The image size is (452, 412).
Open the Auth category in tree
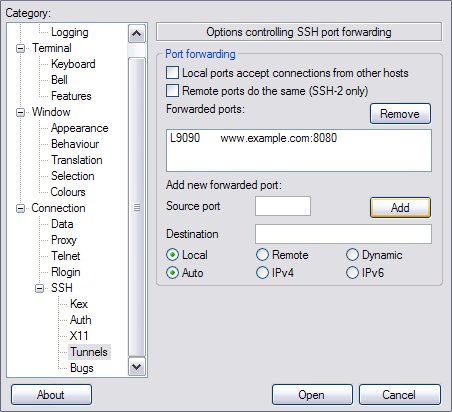click(x=81, y=320)
